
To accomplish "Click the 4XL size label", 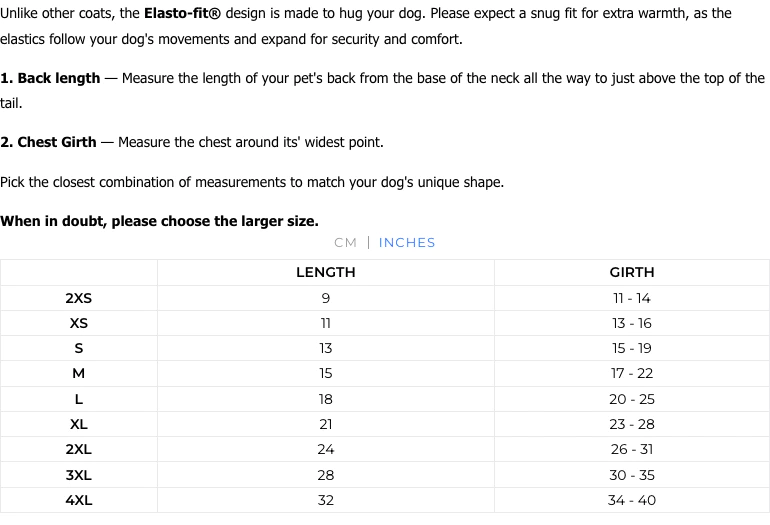I will (79, 500).
